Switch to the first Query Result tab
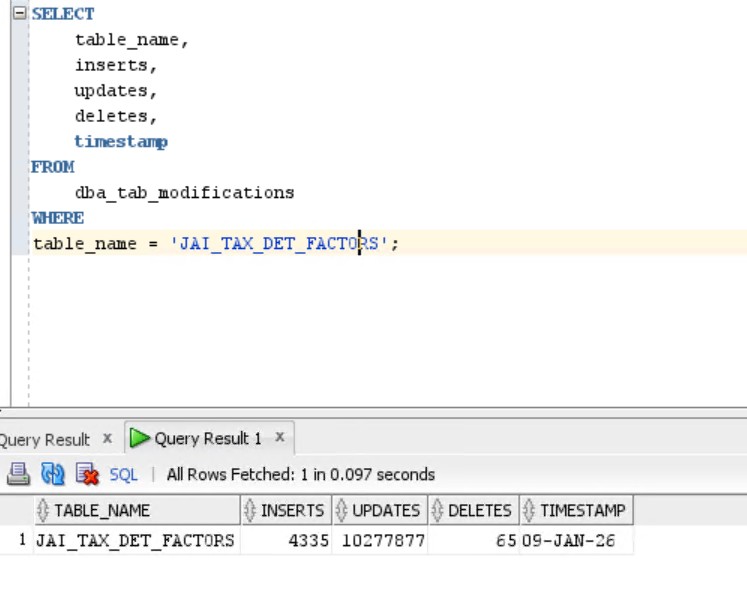The width and height of the screenshot is (747, 595). pos(45,439)
